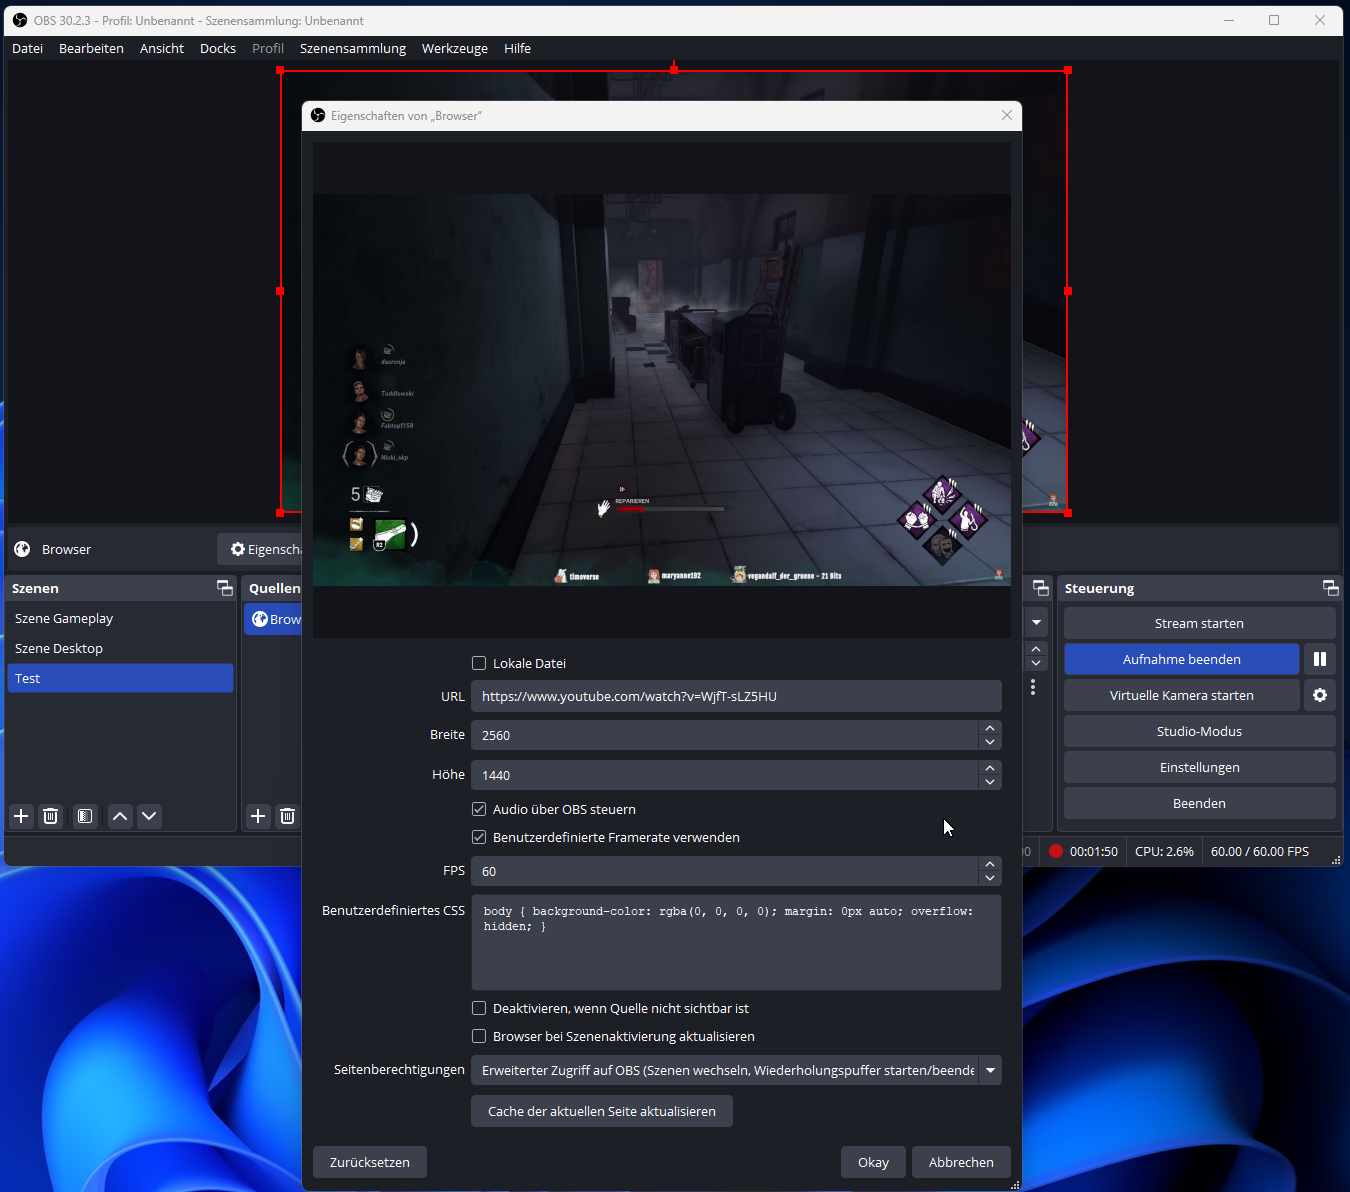Screen dimensions: 1350x1192
Task: Open the Ansicht menu
Action: [x=162, y=48]
